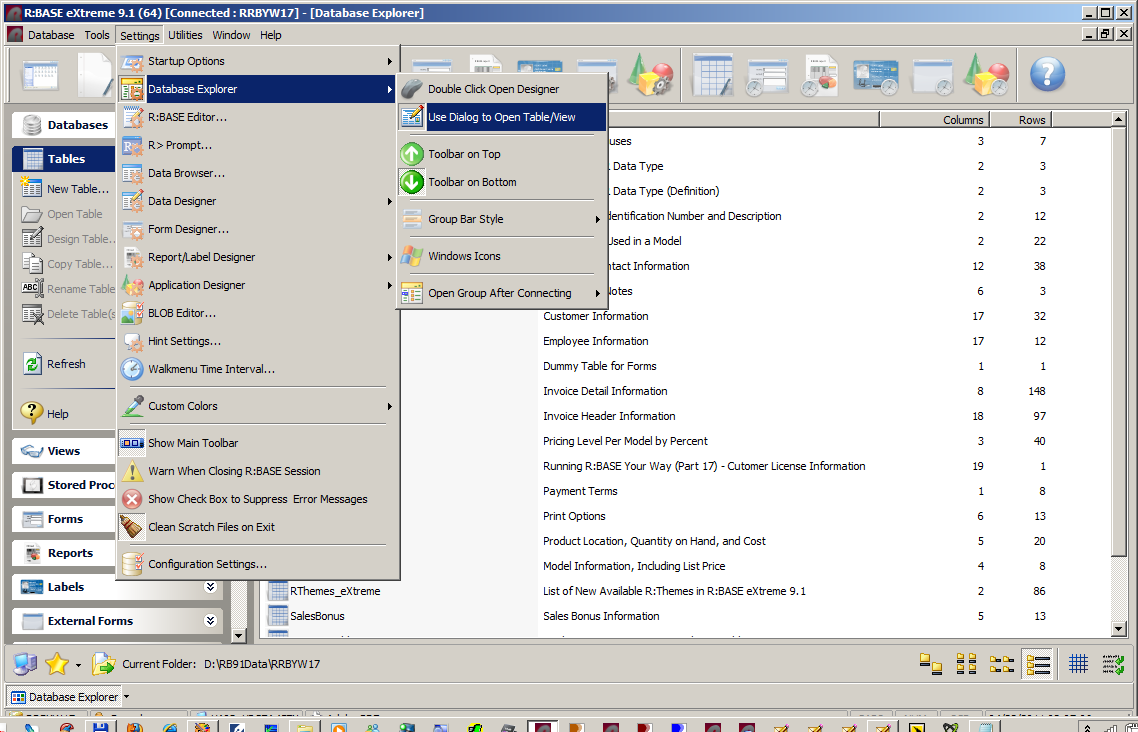Click the Custom Colors eyedropper icon
The image size is (1138, 732).
click(x=132, y=406)
